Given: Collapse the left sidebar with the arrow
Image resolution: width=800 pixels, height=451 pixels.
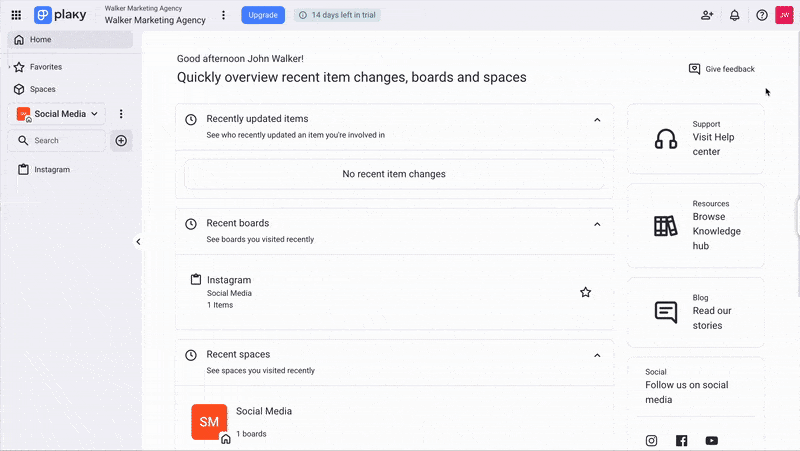Looking at the screenshot, I should tap(138, 241).
